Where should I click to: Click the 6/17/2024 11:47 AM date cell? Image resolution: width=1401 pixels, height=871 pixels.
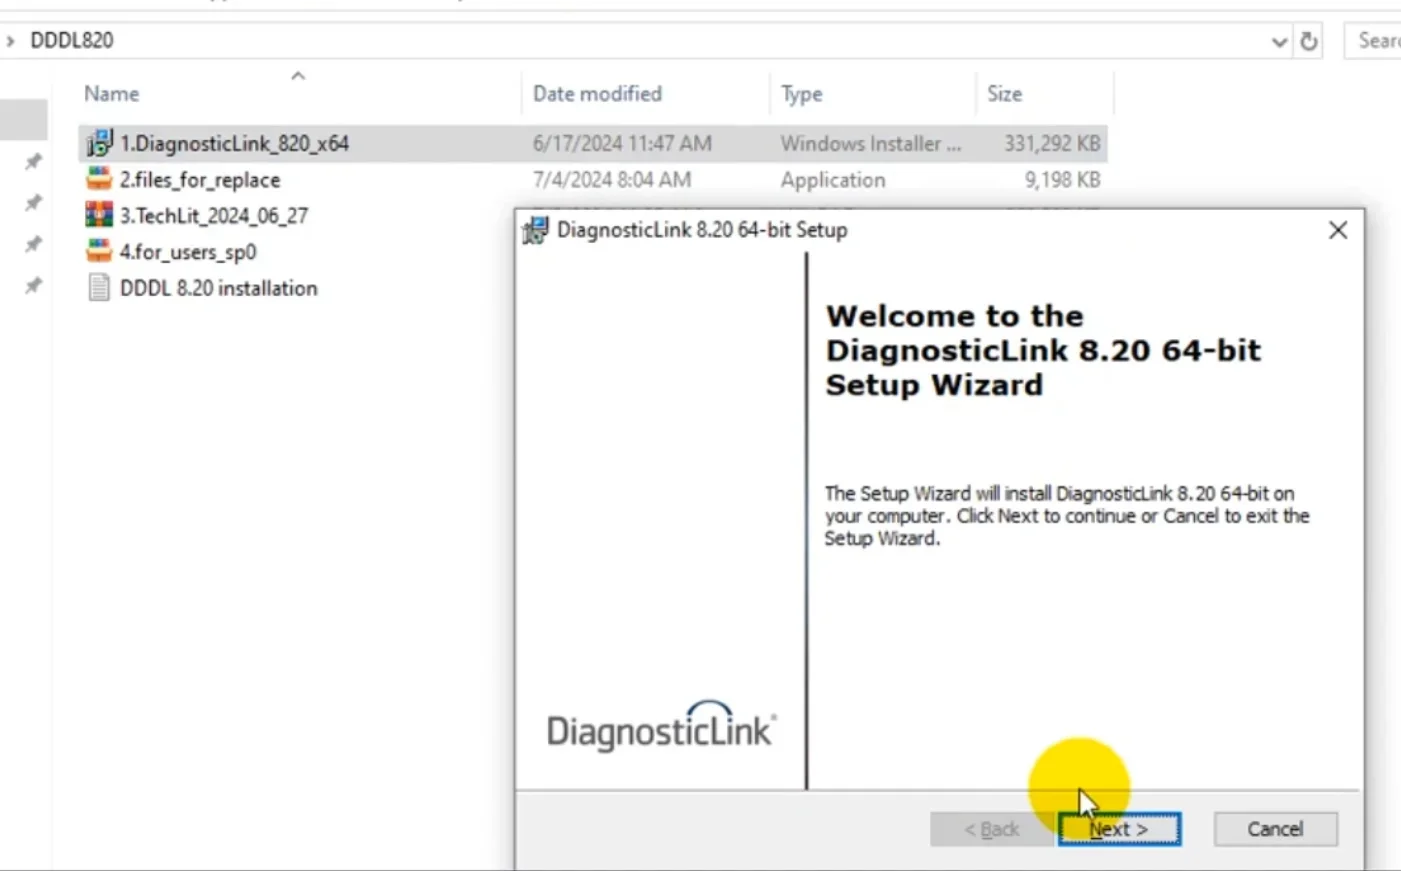click(x=622, y=144)
